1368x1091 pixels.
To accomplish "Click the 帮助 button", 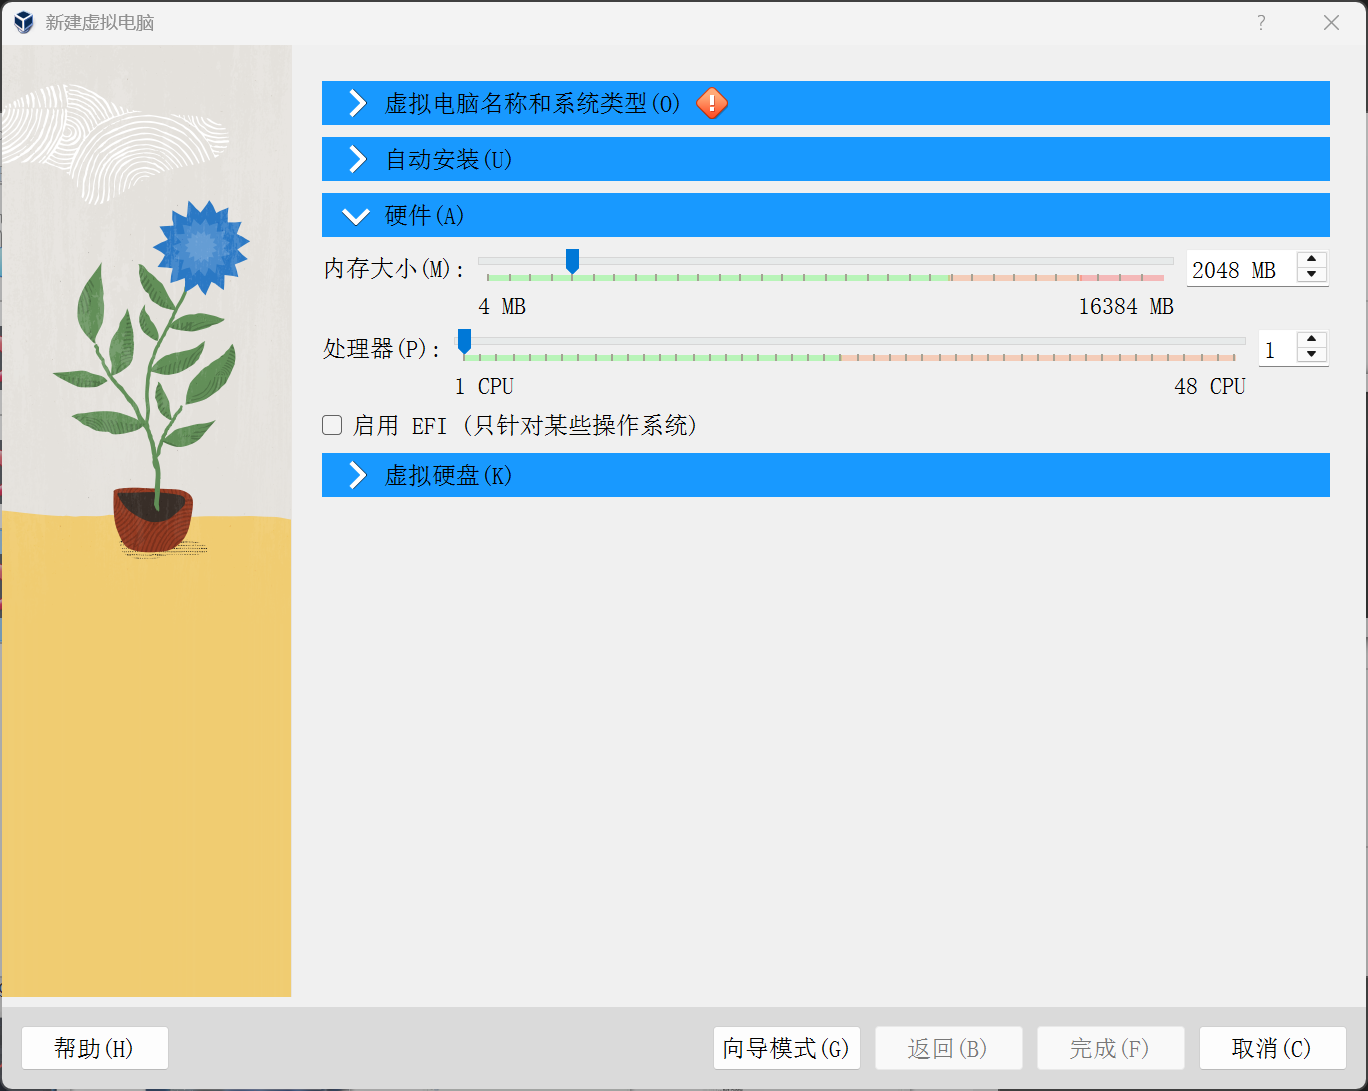I will (94, 1048).
